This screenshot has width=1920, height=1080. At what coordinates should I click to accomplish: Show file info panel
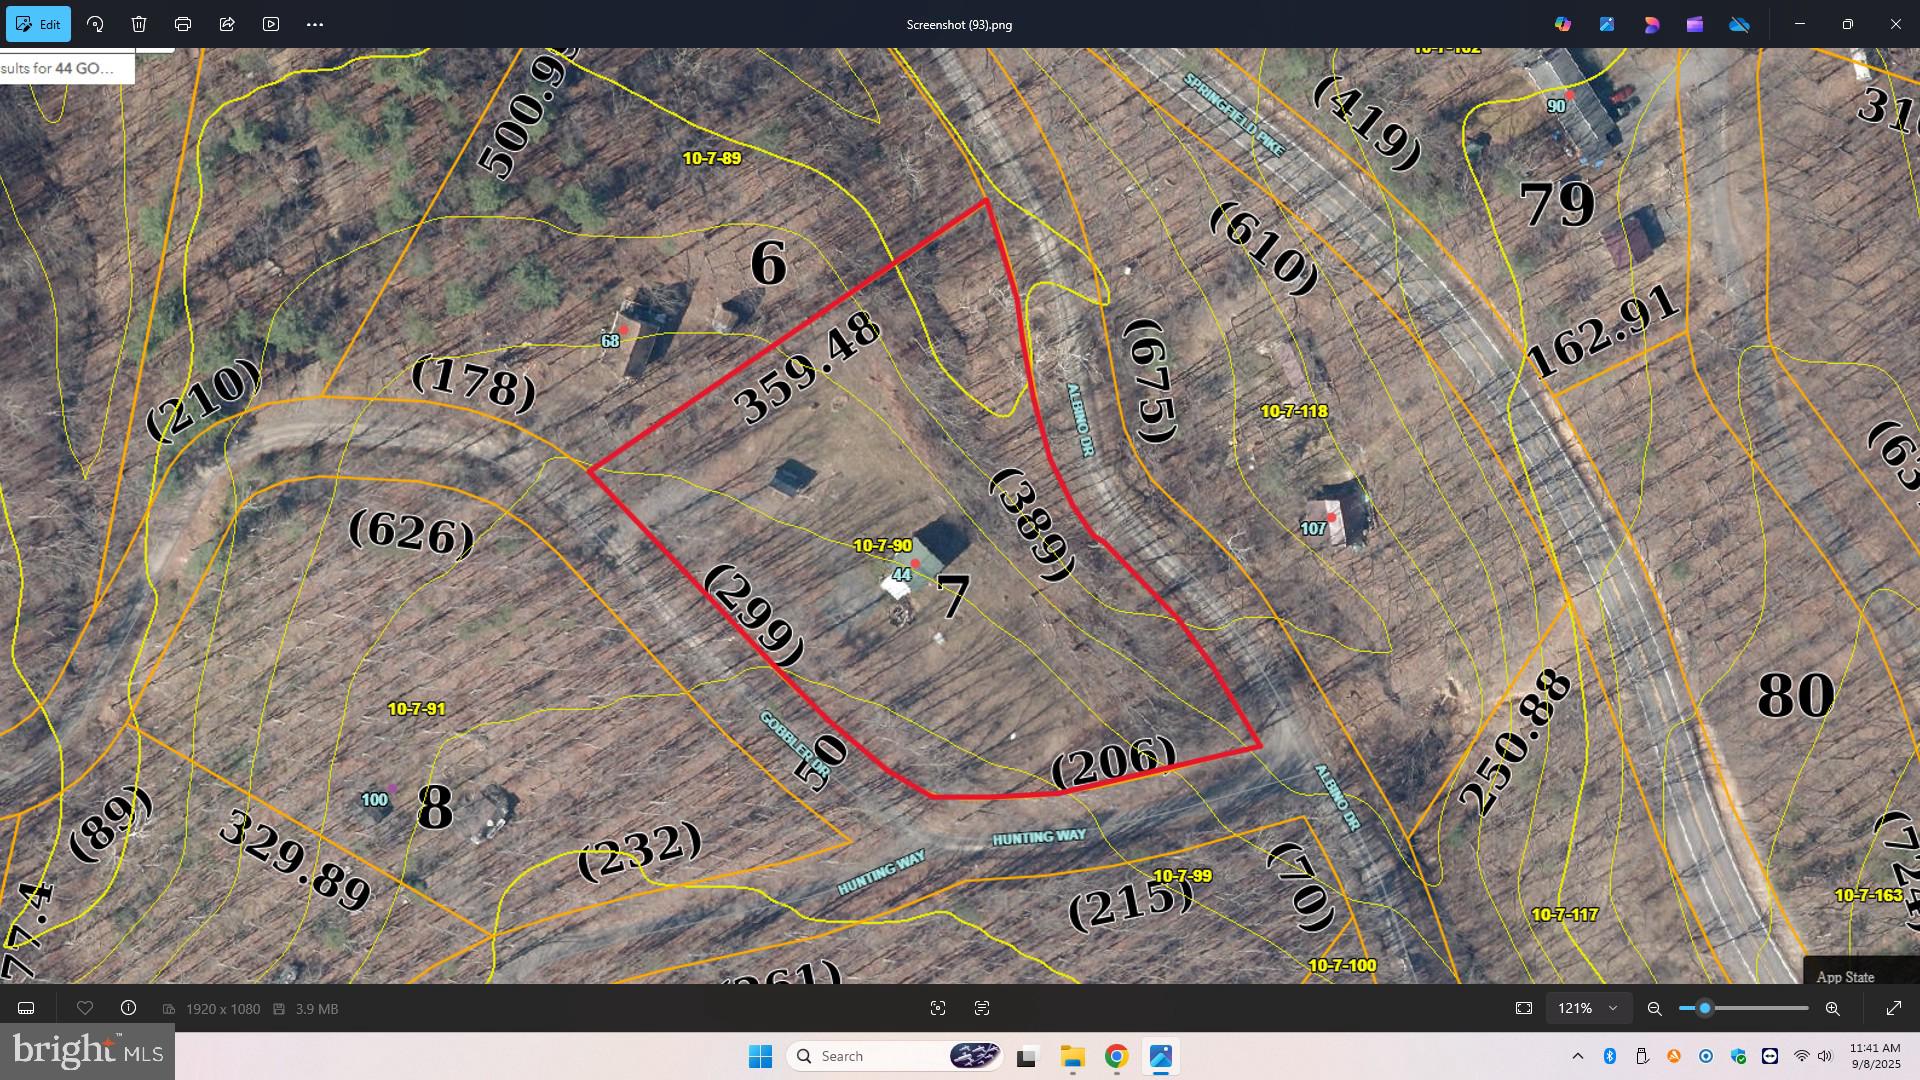pos(129,1008)
